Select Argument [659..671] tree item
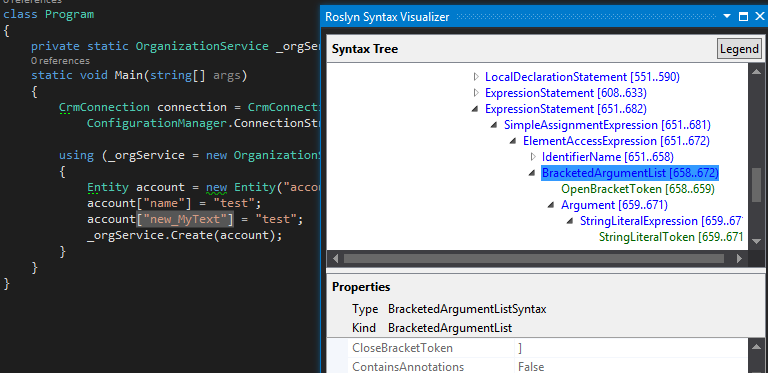 [614, 205]
